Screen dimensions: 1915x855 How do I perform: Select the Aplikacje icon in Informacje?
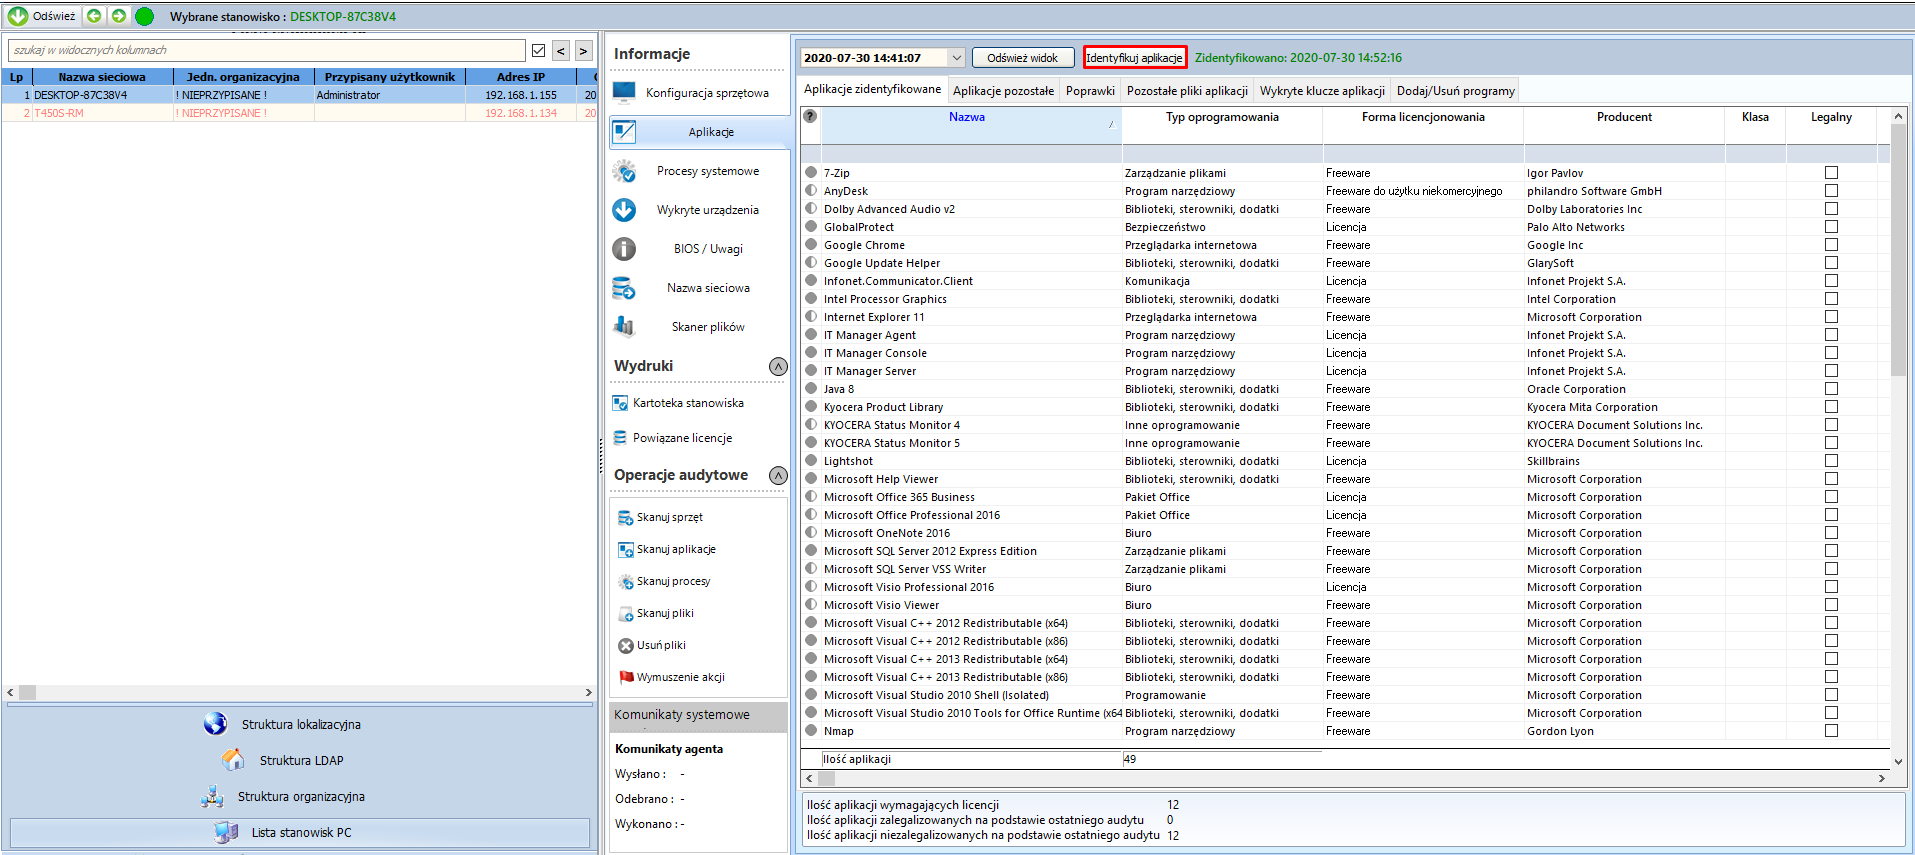625,131
